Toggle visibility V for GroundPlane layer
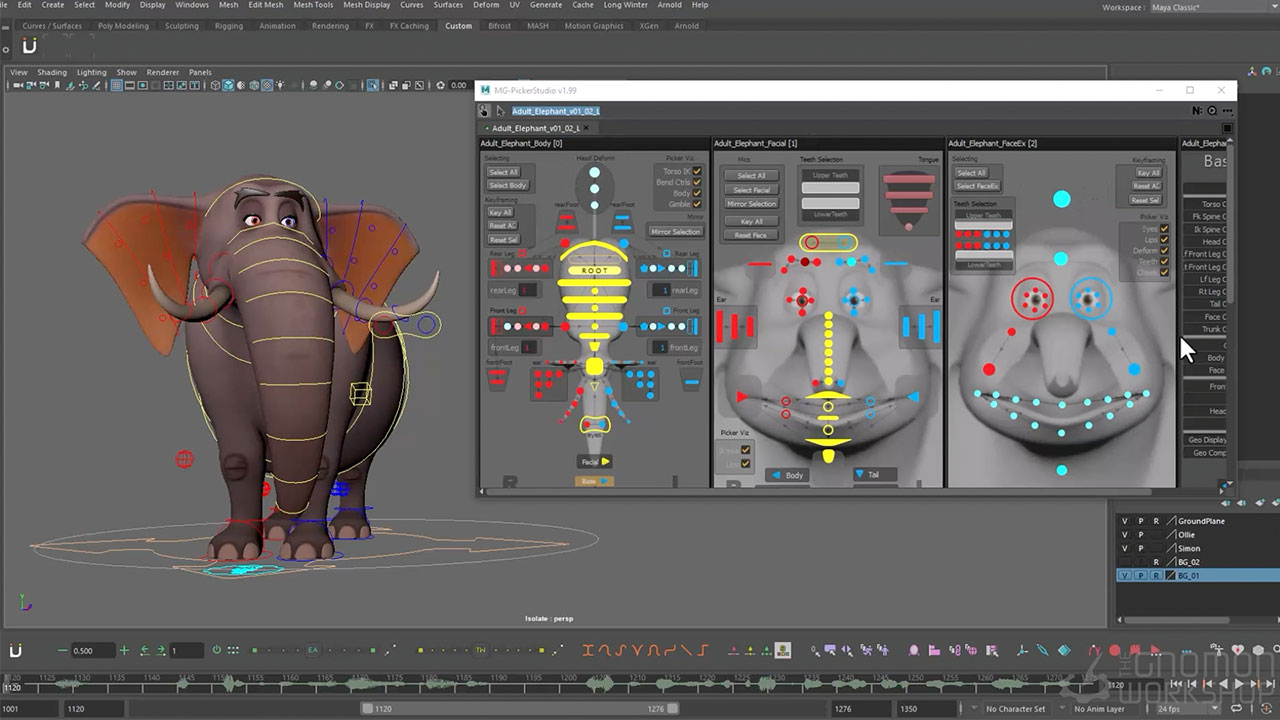This screenshot has height=720, width=1280. point(1125,521)
